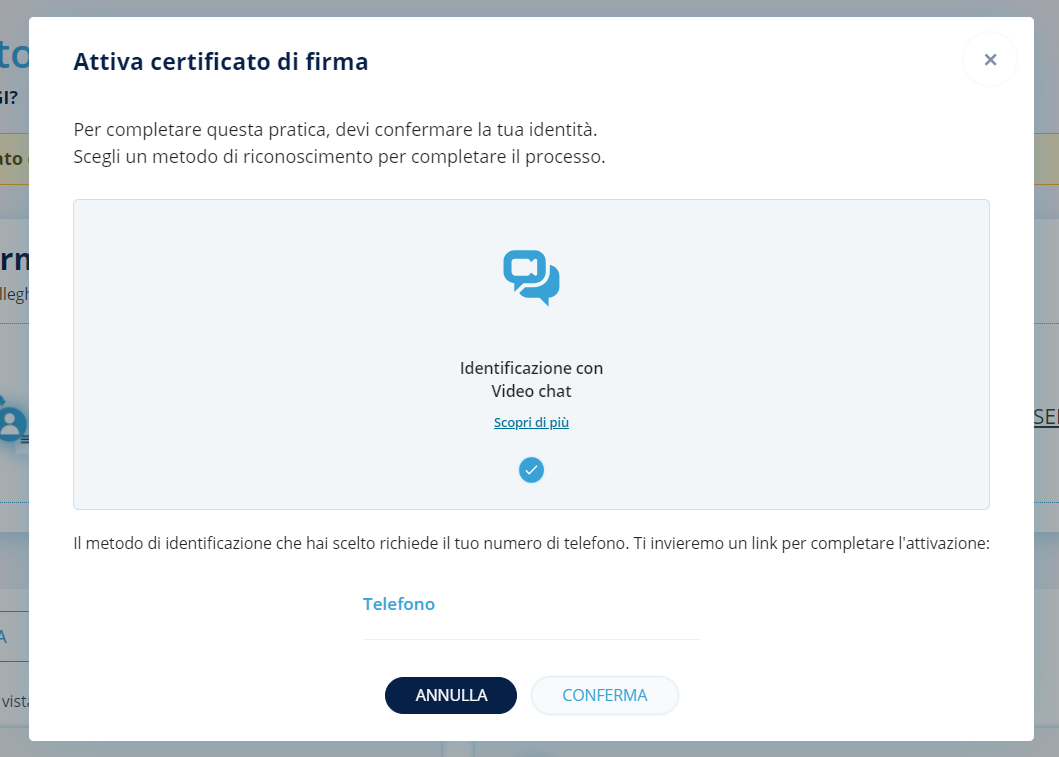1059x757 pixels.
Task: Open the "Scopri di più" link
Action: click(531, 423)
